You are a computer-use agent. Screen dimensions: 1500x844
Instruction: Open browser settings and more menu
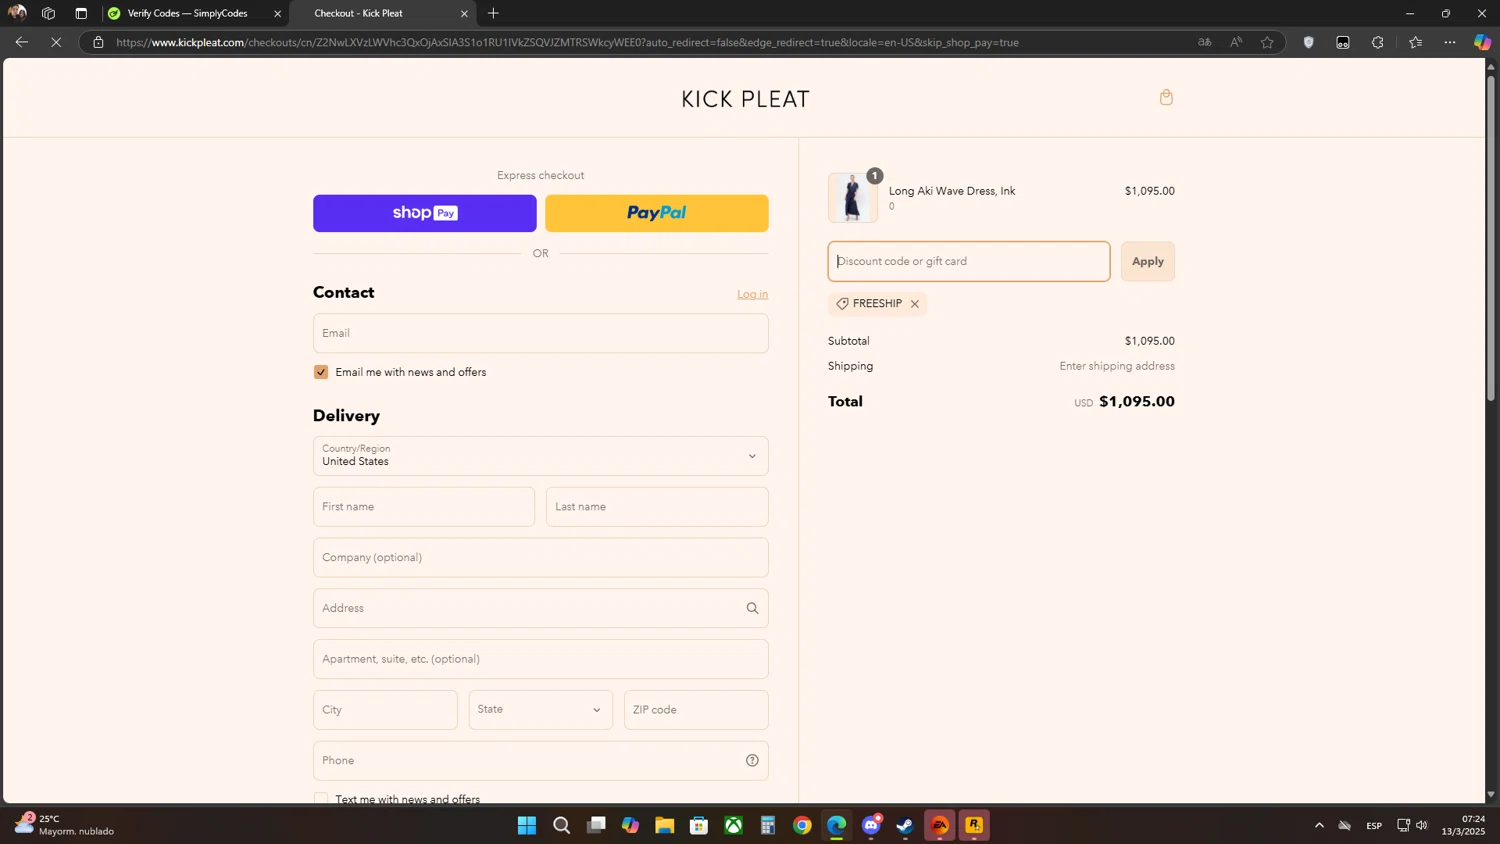click(x=1450, y=42)
